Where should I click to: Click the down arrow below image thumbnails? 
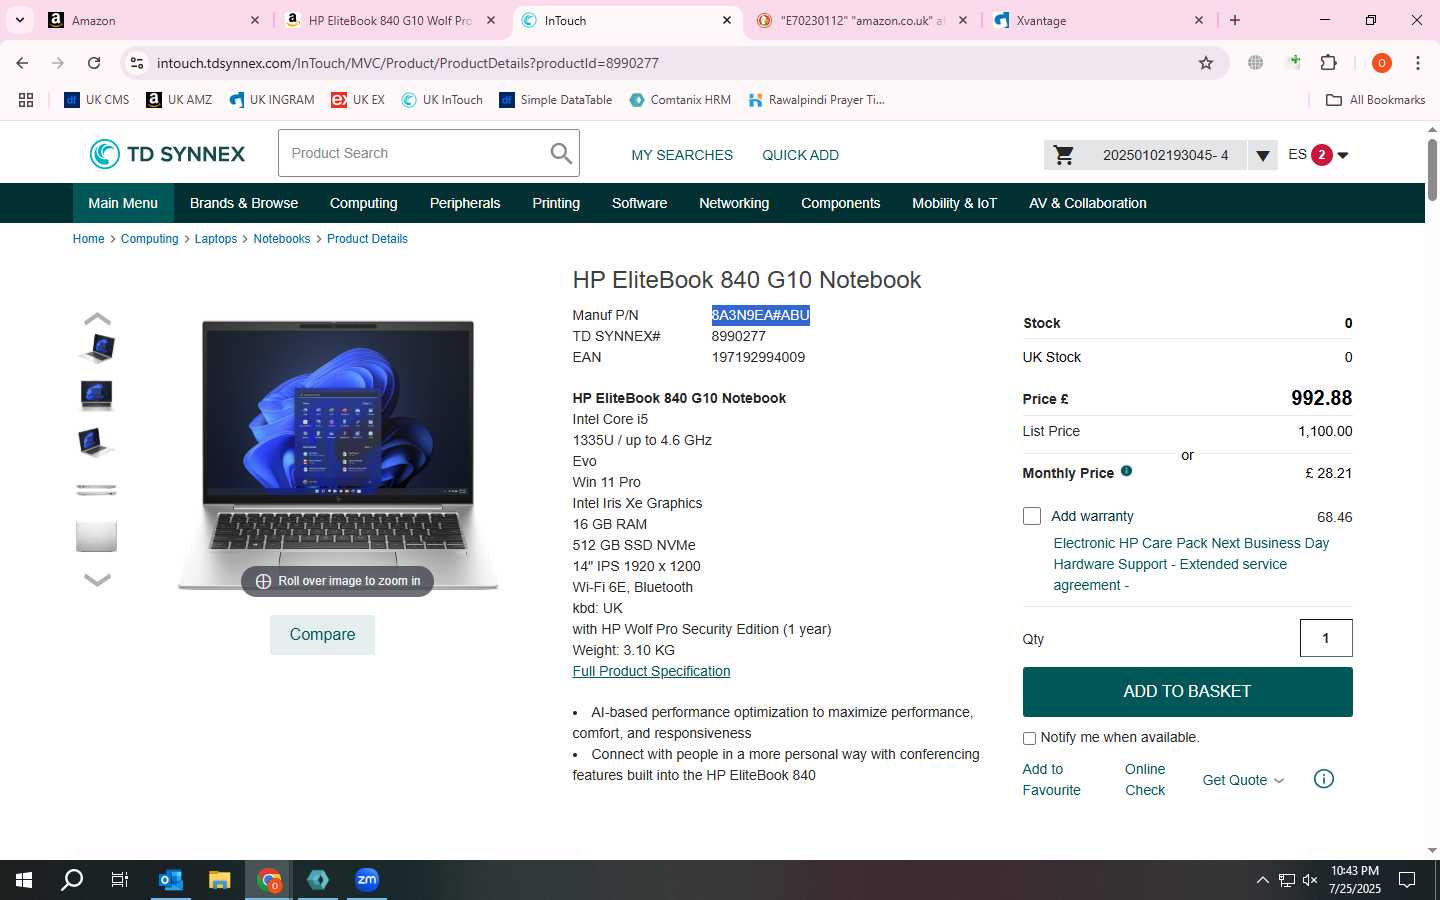[97, 580]
